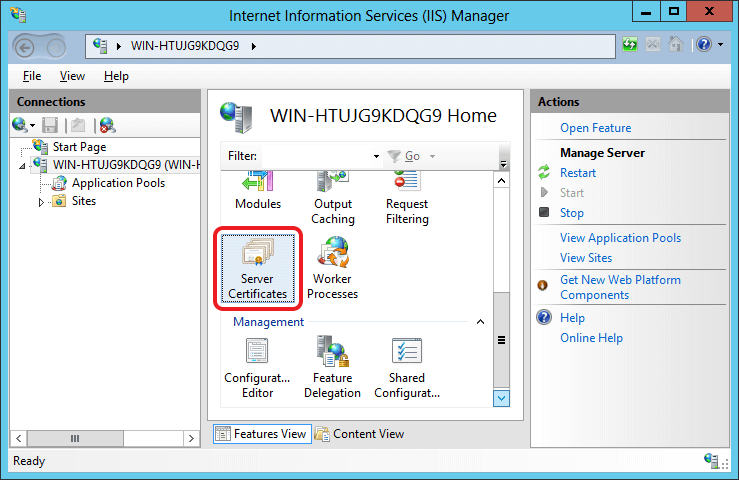Click the Delete Connection icon
The height and width of the screenshot is (480, 739).
pos(107,125)
